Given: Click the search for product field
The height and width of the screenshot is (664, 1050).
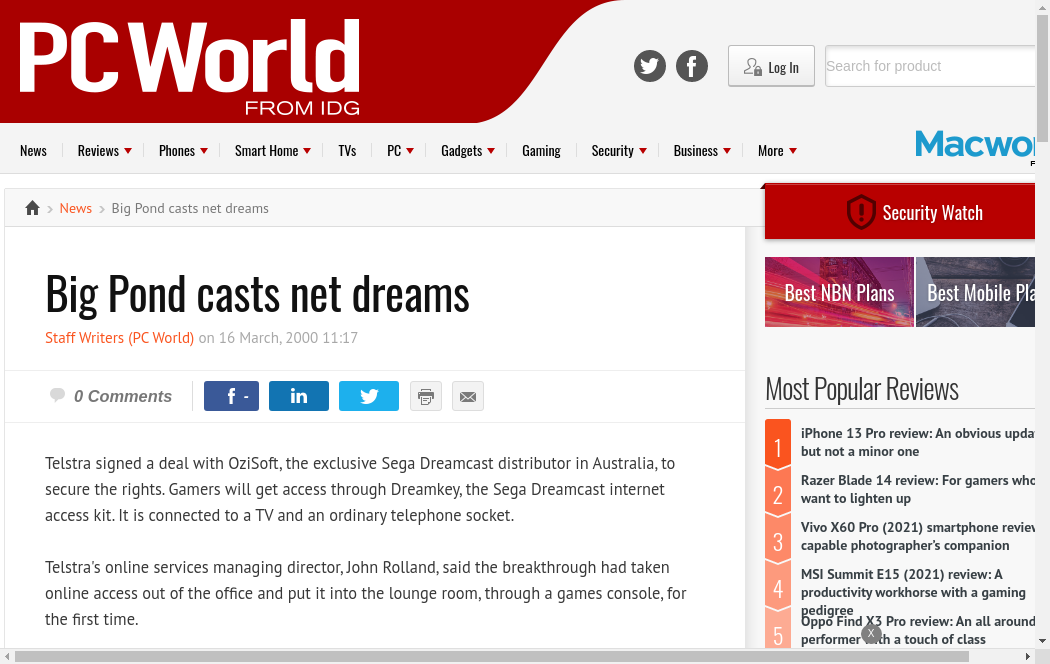Looking at the screenshot, I should (928, 66).
